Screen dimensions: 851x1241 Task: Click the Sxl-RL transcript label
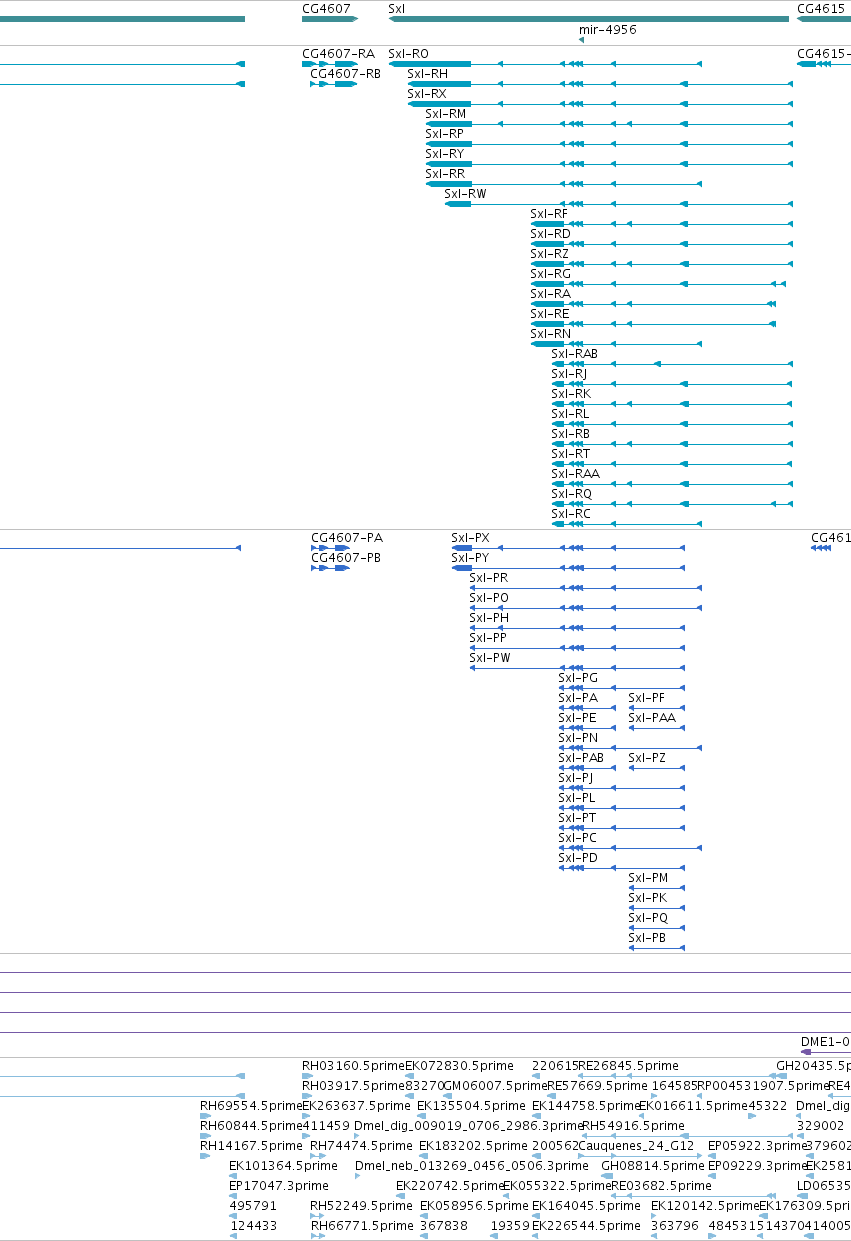(570, 414)
